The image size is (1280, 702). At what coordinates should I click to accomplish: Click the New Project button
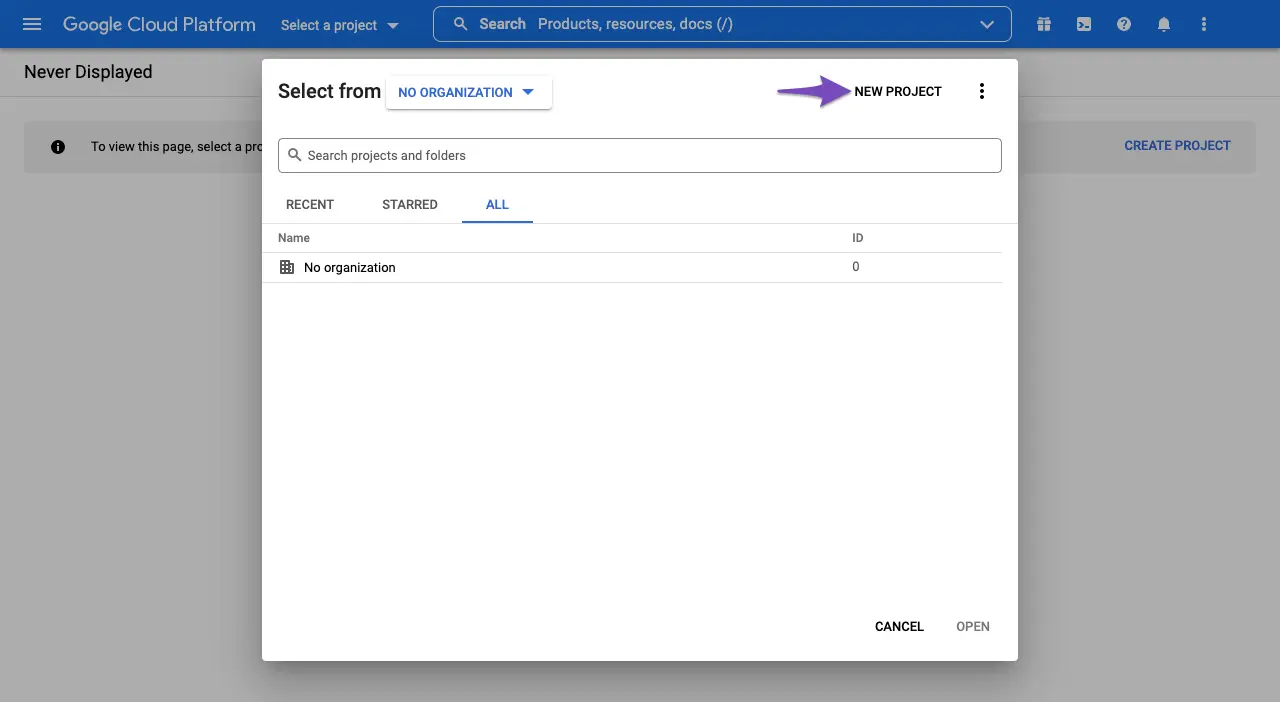click(x=897, y=92)
